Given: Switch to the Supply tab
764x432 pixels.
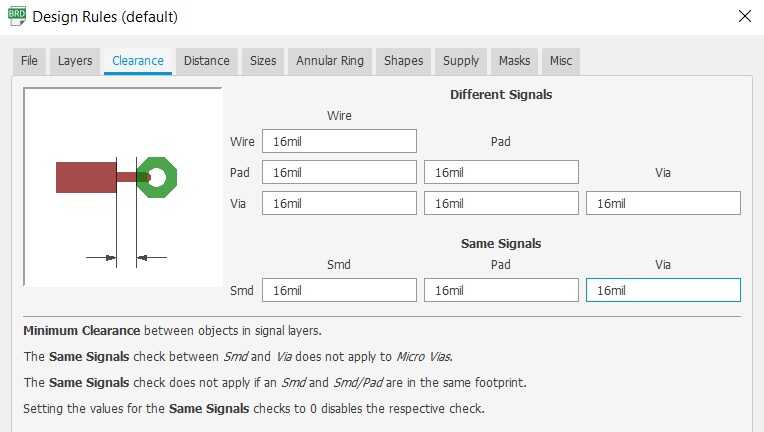Looking at the screenshot, I should [x=461, y=61].
